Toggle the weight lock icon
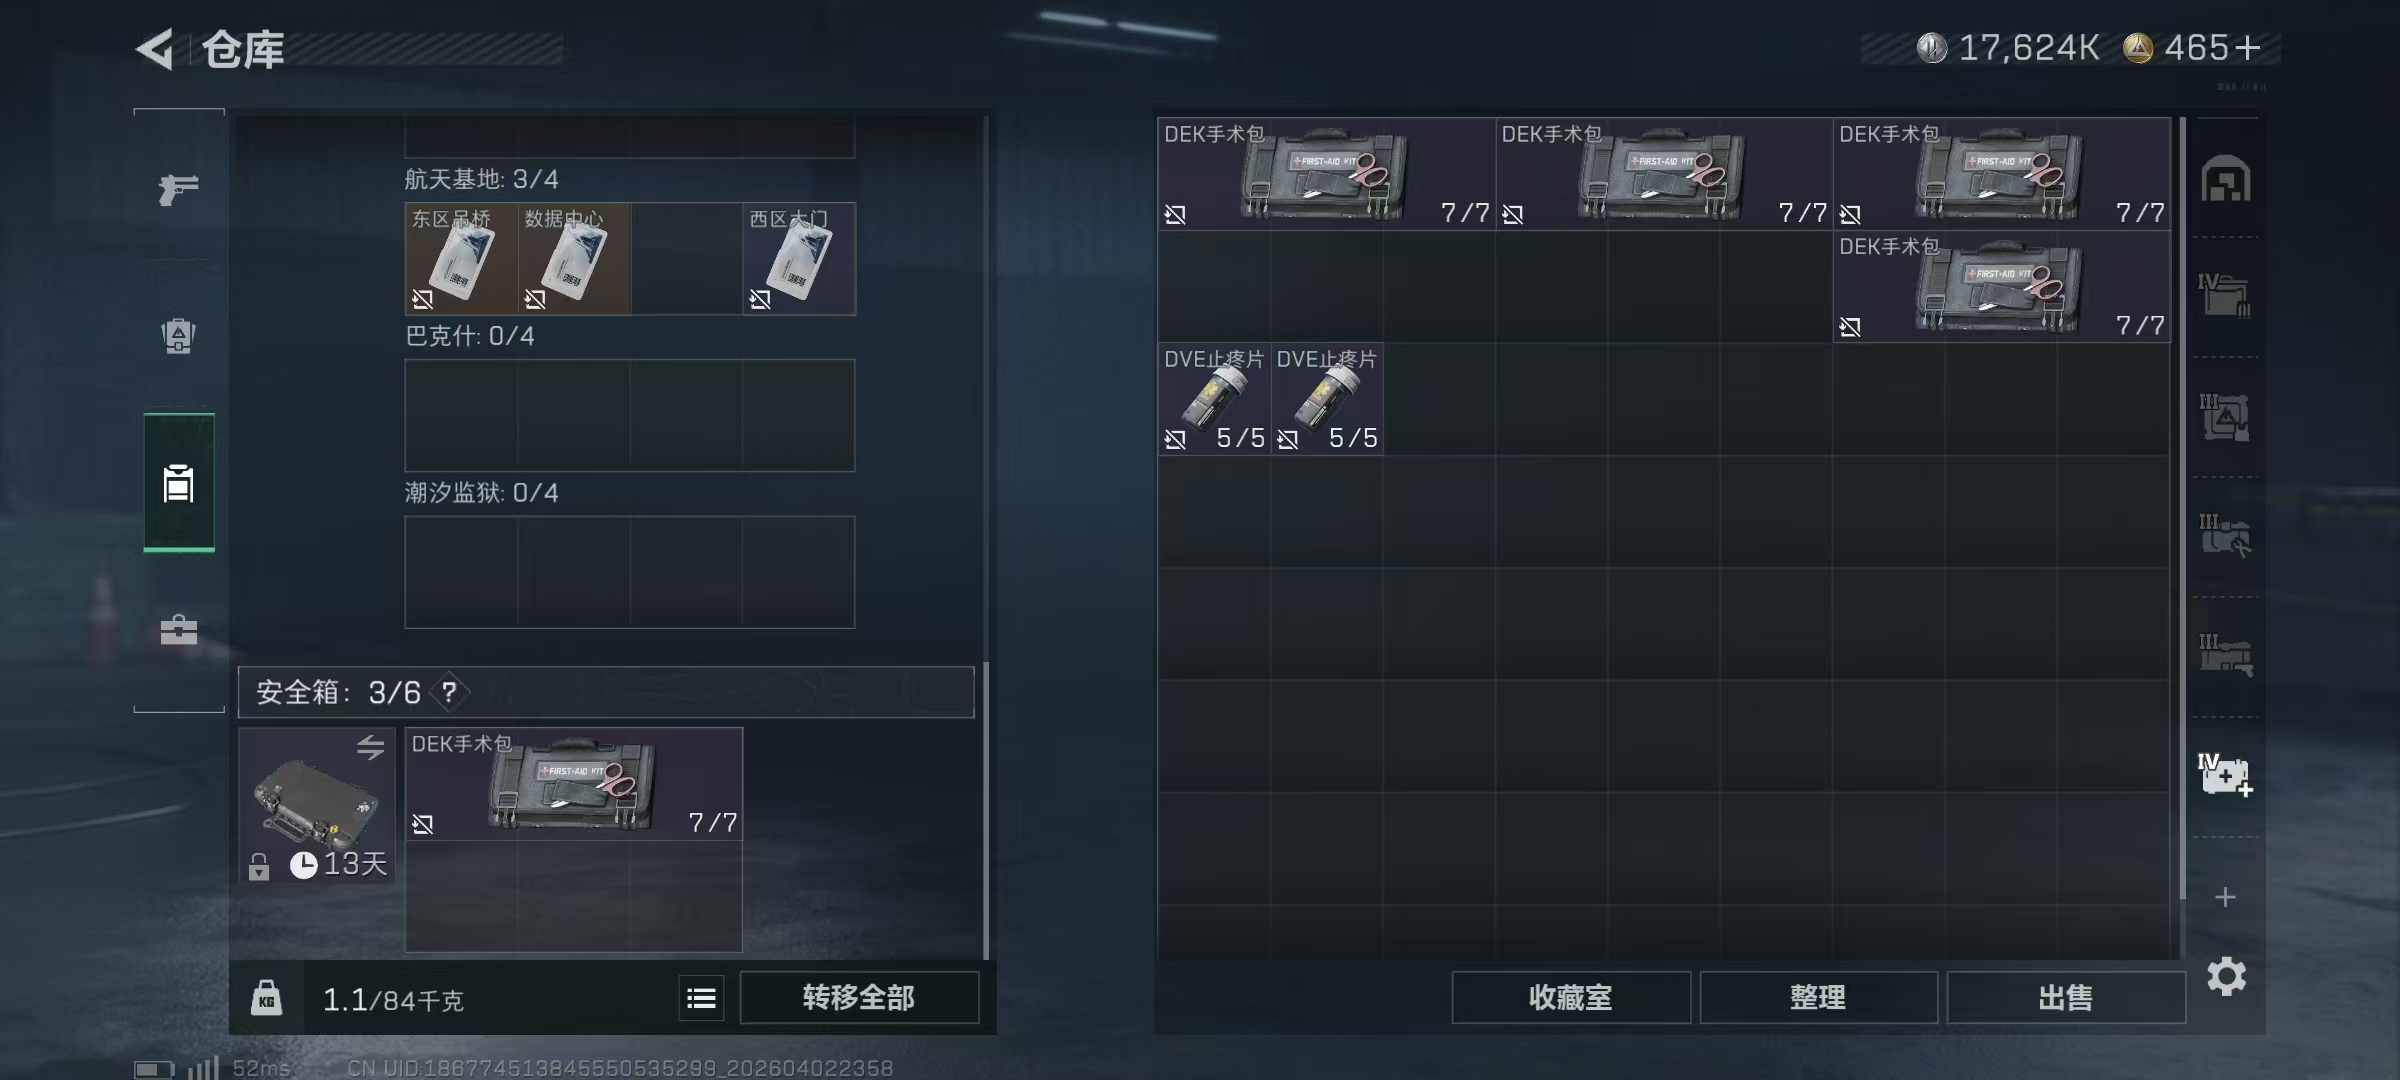Image resolution: width=2400 pixels, height=1080 pixels. click(266, 998)
